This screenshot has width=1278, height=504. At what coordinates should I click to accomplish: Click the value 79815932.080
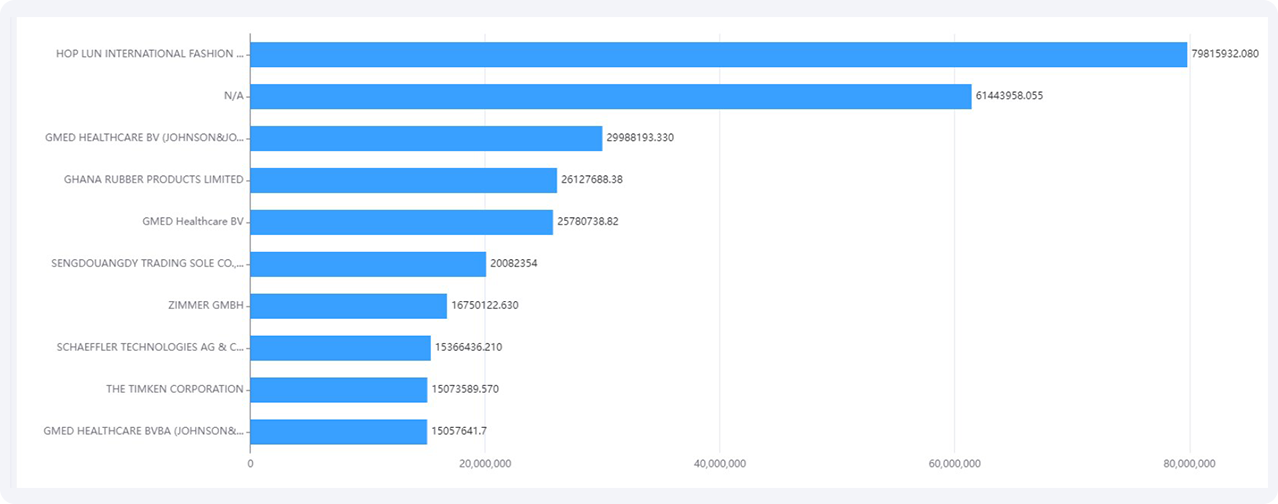(1225, 54)
